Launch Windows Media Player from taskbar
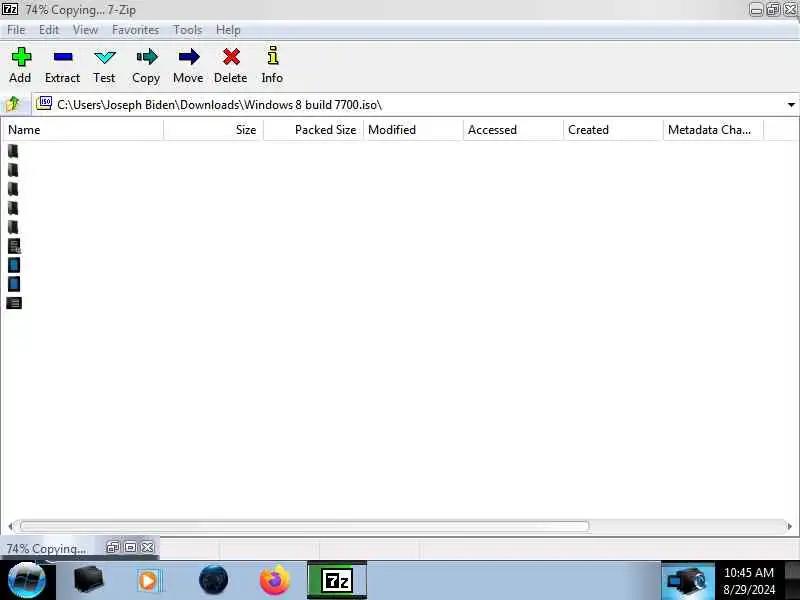This screenshot has width=800, height=600. (x=148, y=581)
